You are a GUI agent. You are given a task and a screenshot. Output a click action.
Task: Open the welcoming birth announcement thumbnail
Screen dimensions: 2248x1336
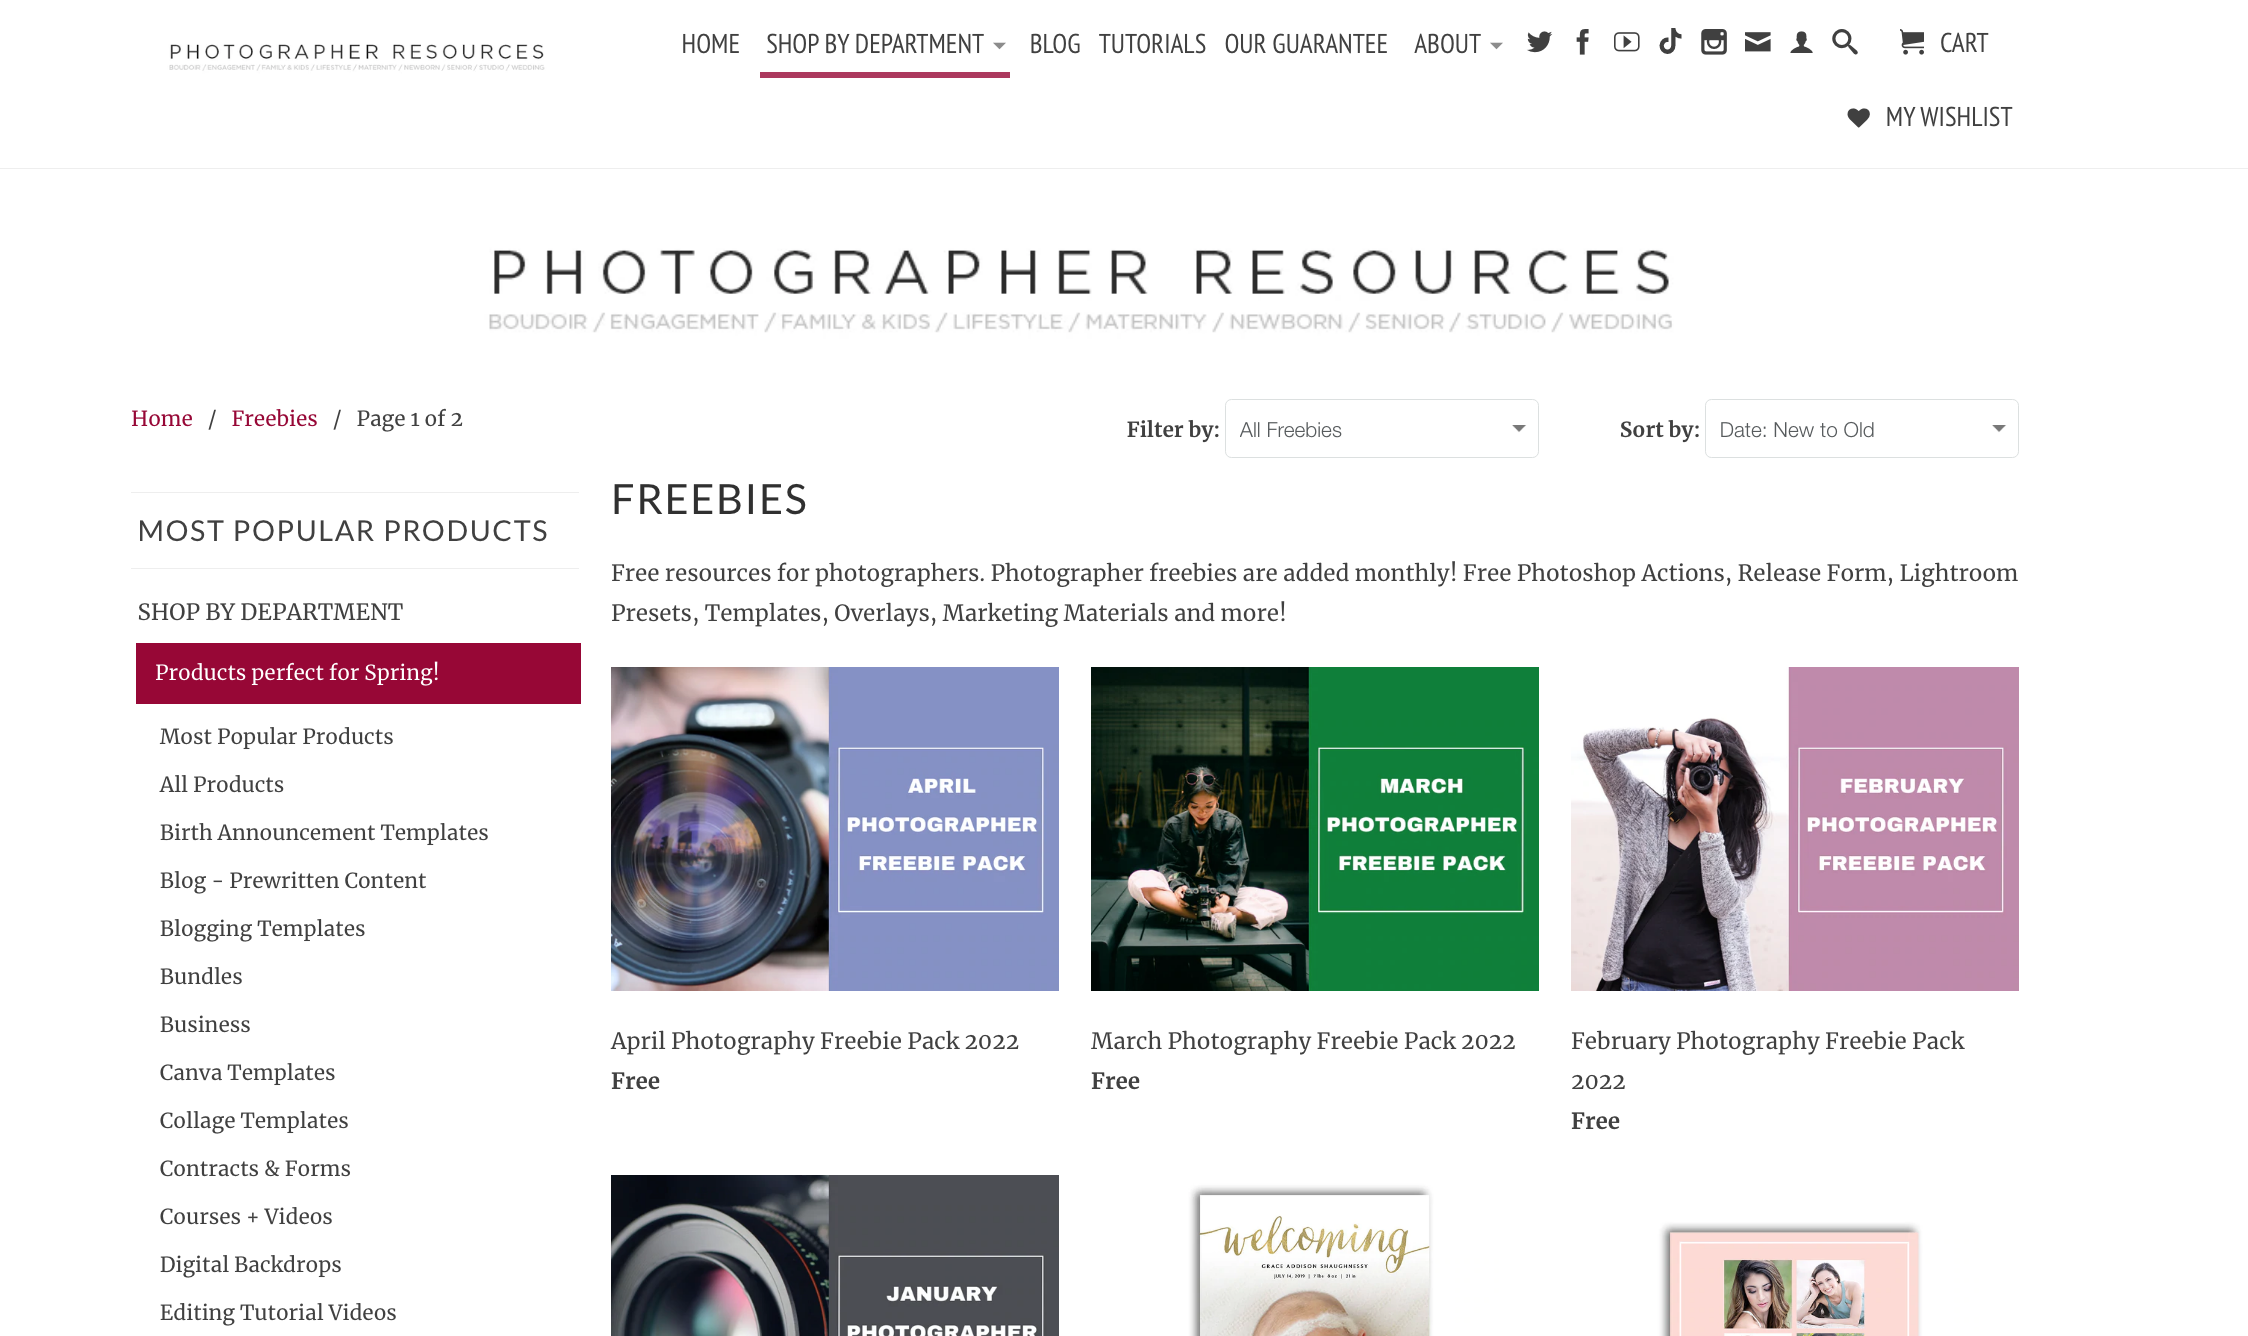click(x=1315, y=1264)
